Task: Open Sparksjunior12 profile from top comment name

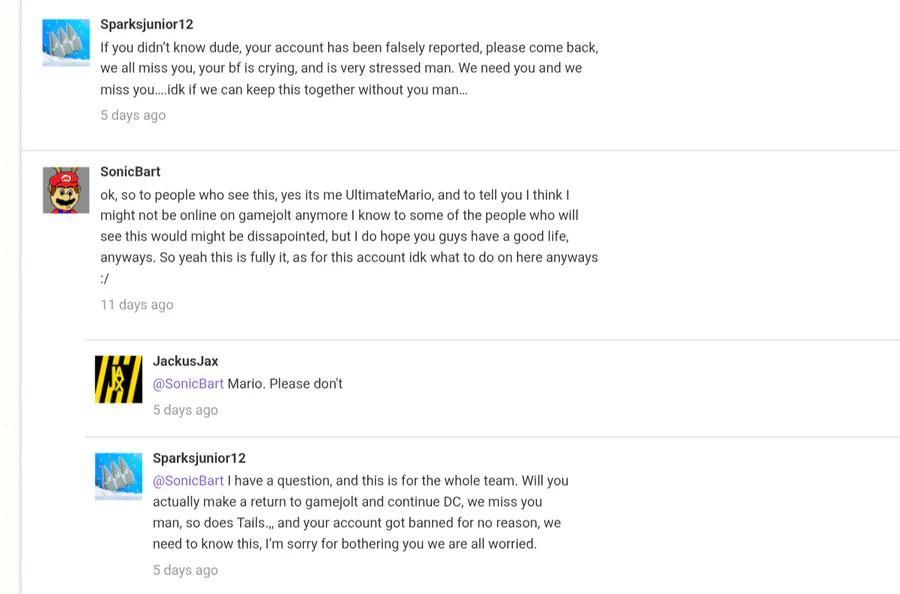Action: [146, 24]
